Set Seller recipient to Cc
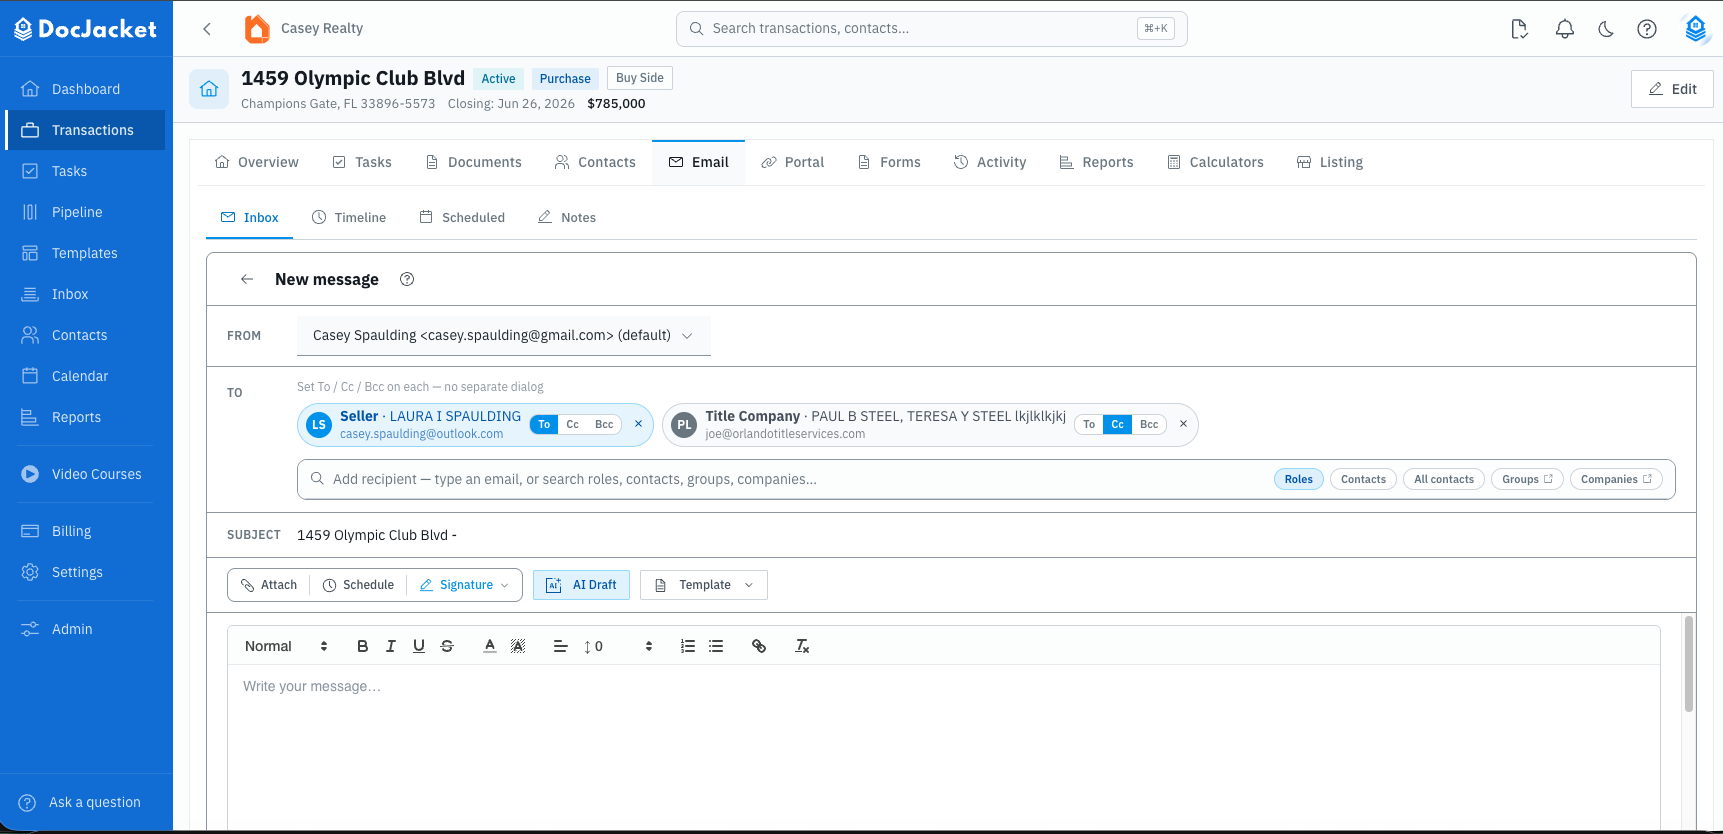This screenshot has height=834, width=1723. tap(573, 424)
